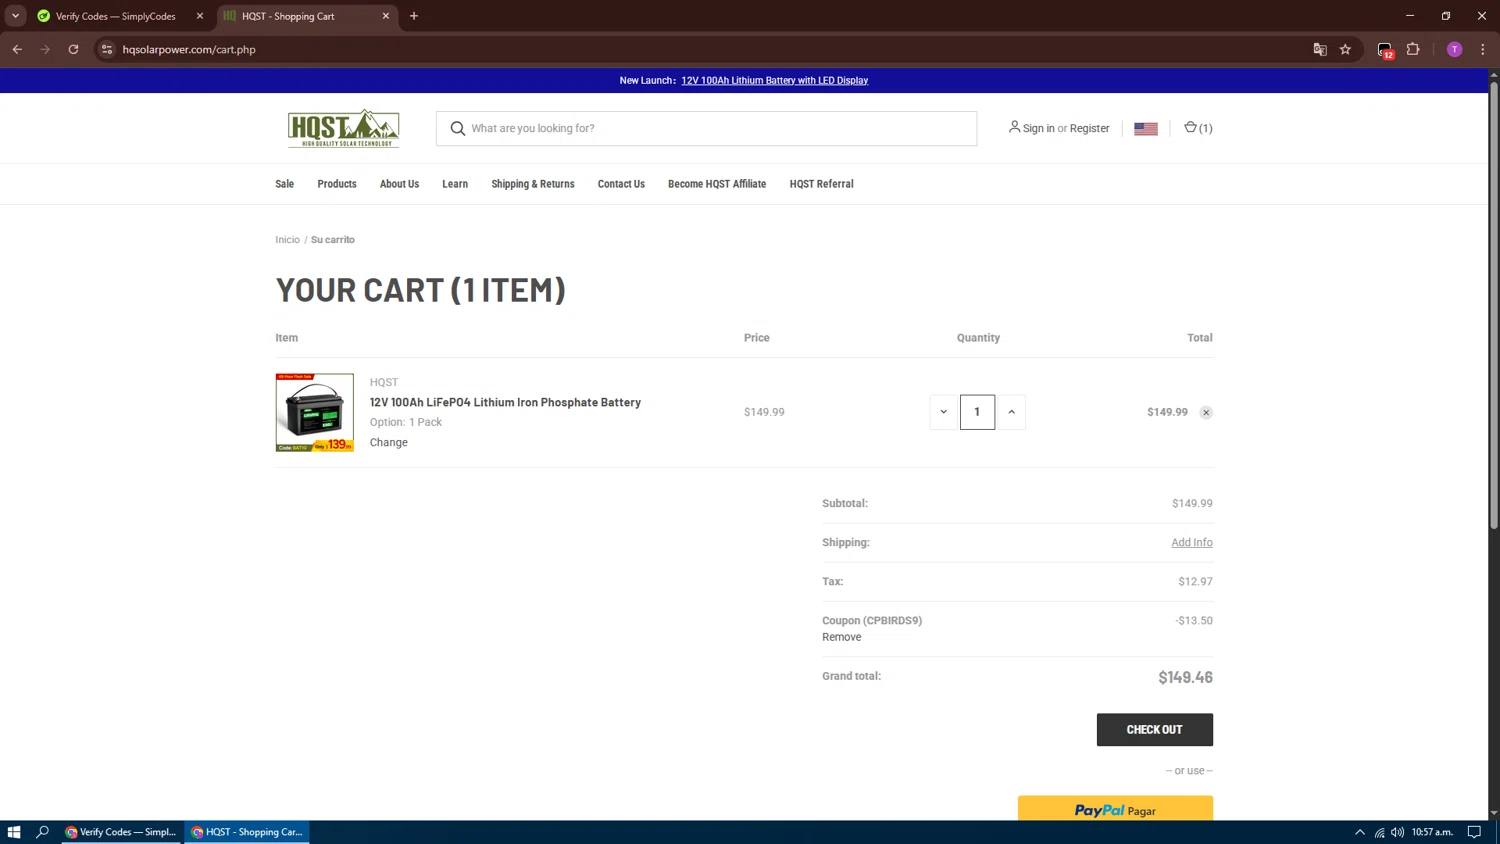Go to Inicio breadcrumb
Image resolution: width=1500 pixels, height=844 pixels.
pos(288,240)
